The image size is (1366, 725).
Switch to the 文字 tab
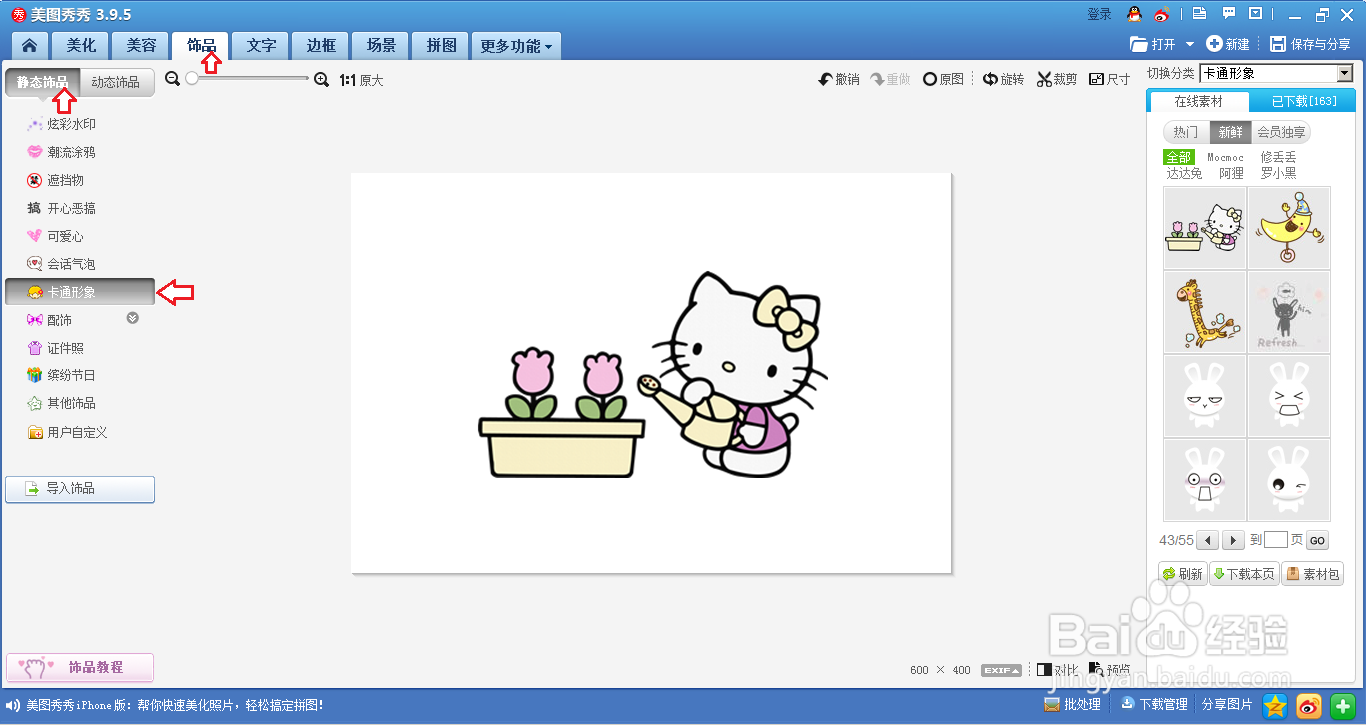tap(261, 46)
